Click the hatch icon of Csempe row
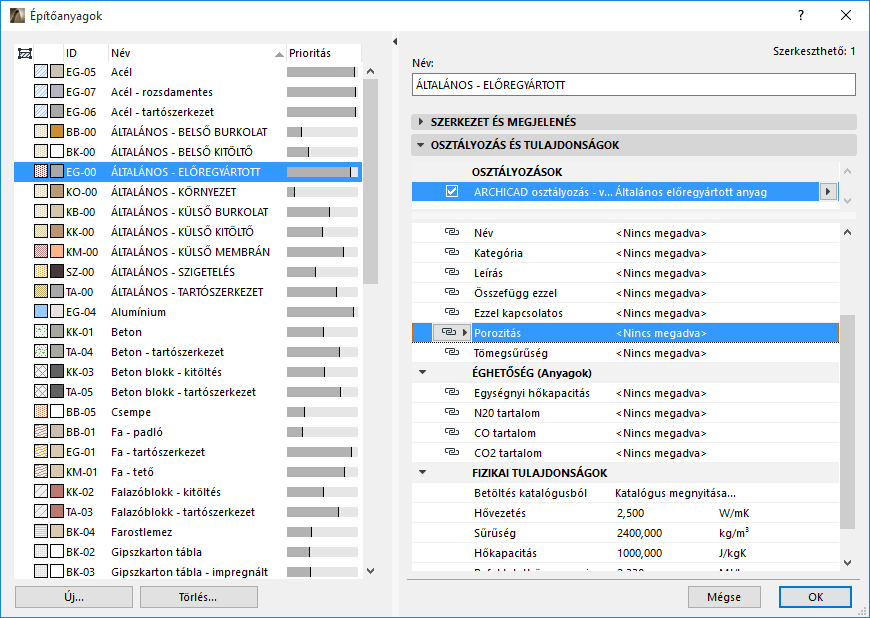Viewport: 870px width, 618px height. point(41,412)
